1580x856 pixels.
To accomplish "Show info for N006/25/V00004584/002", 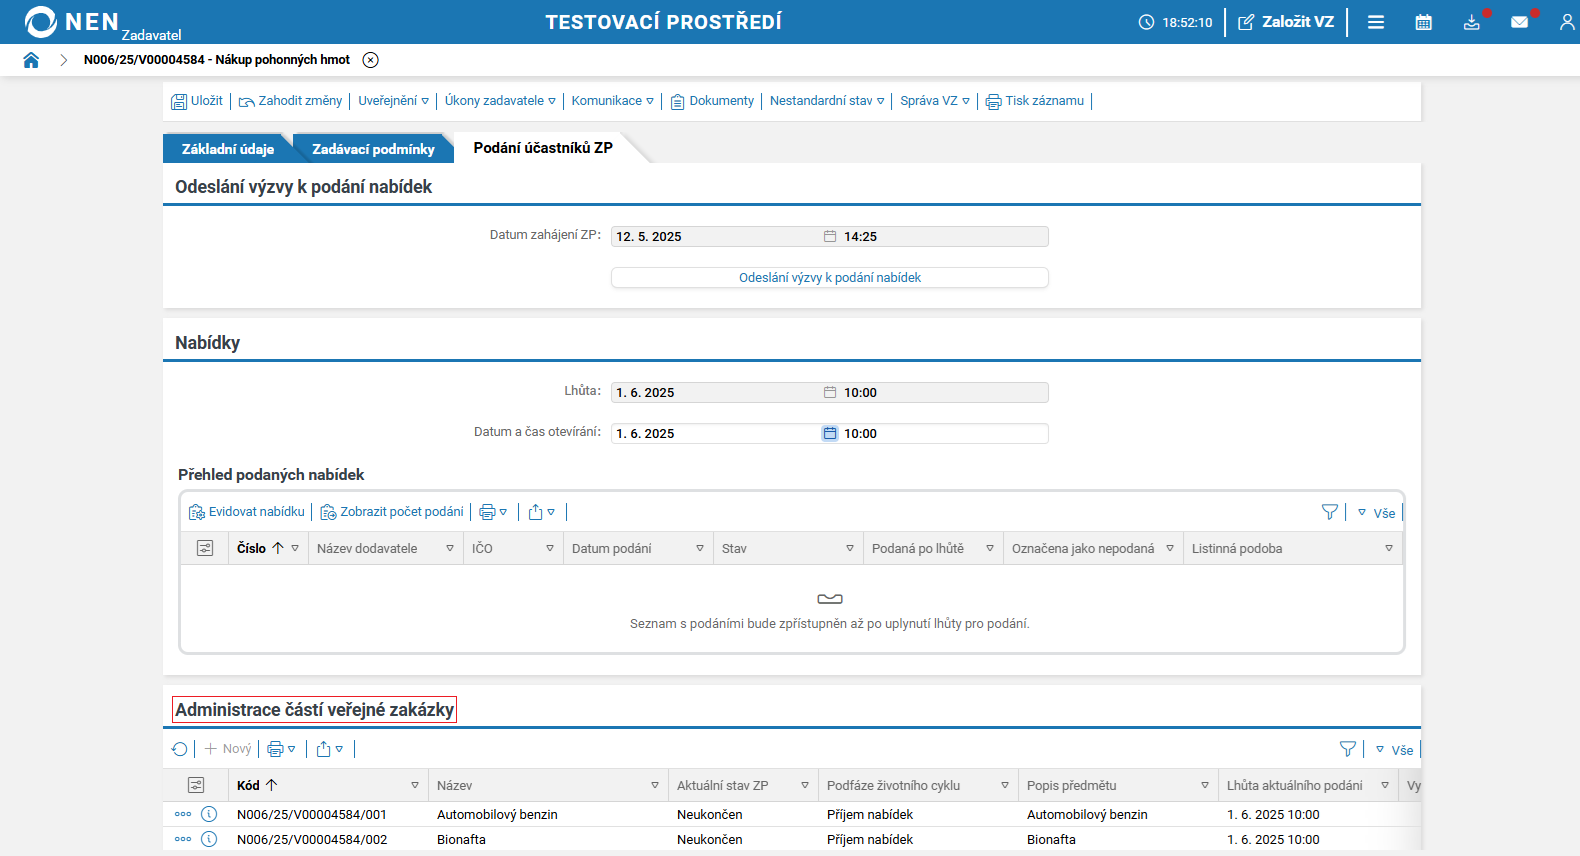I will (209, 840).
